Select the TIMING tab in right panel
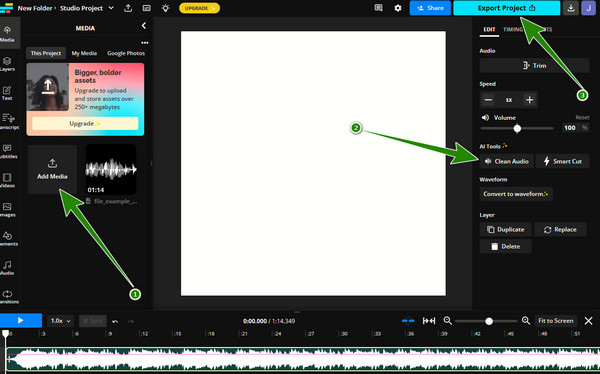Viewport: 600px width, 374px height. (x=513, y=29)
